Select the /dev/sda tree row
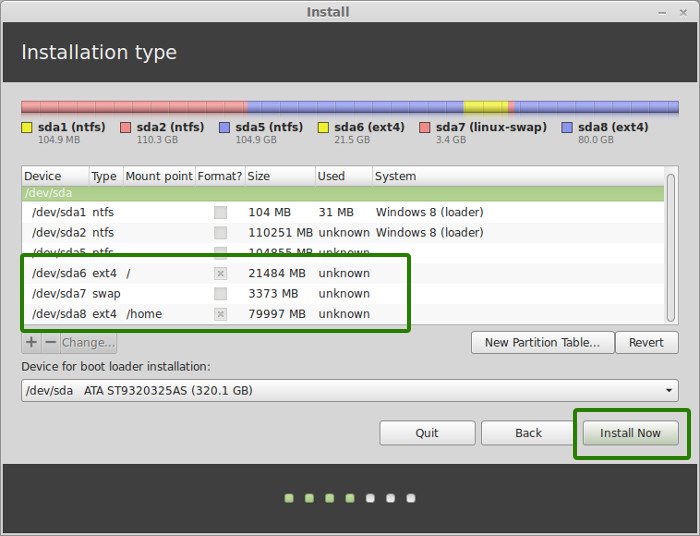The width and height of the screenshot is (700, 536). coord(349,193)
